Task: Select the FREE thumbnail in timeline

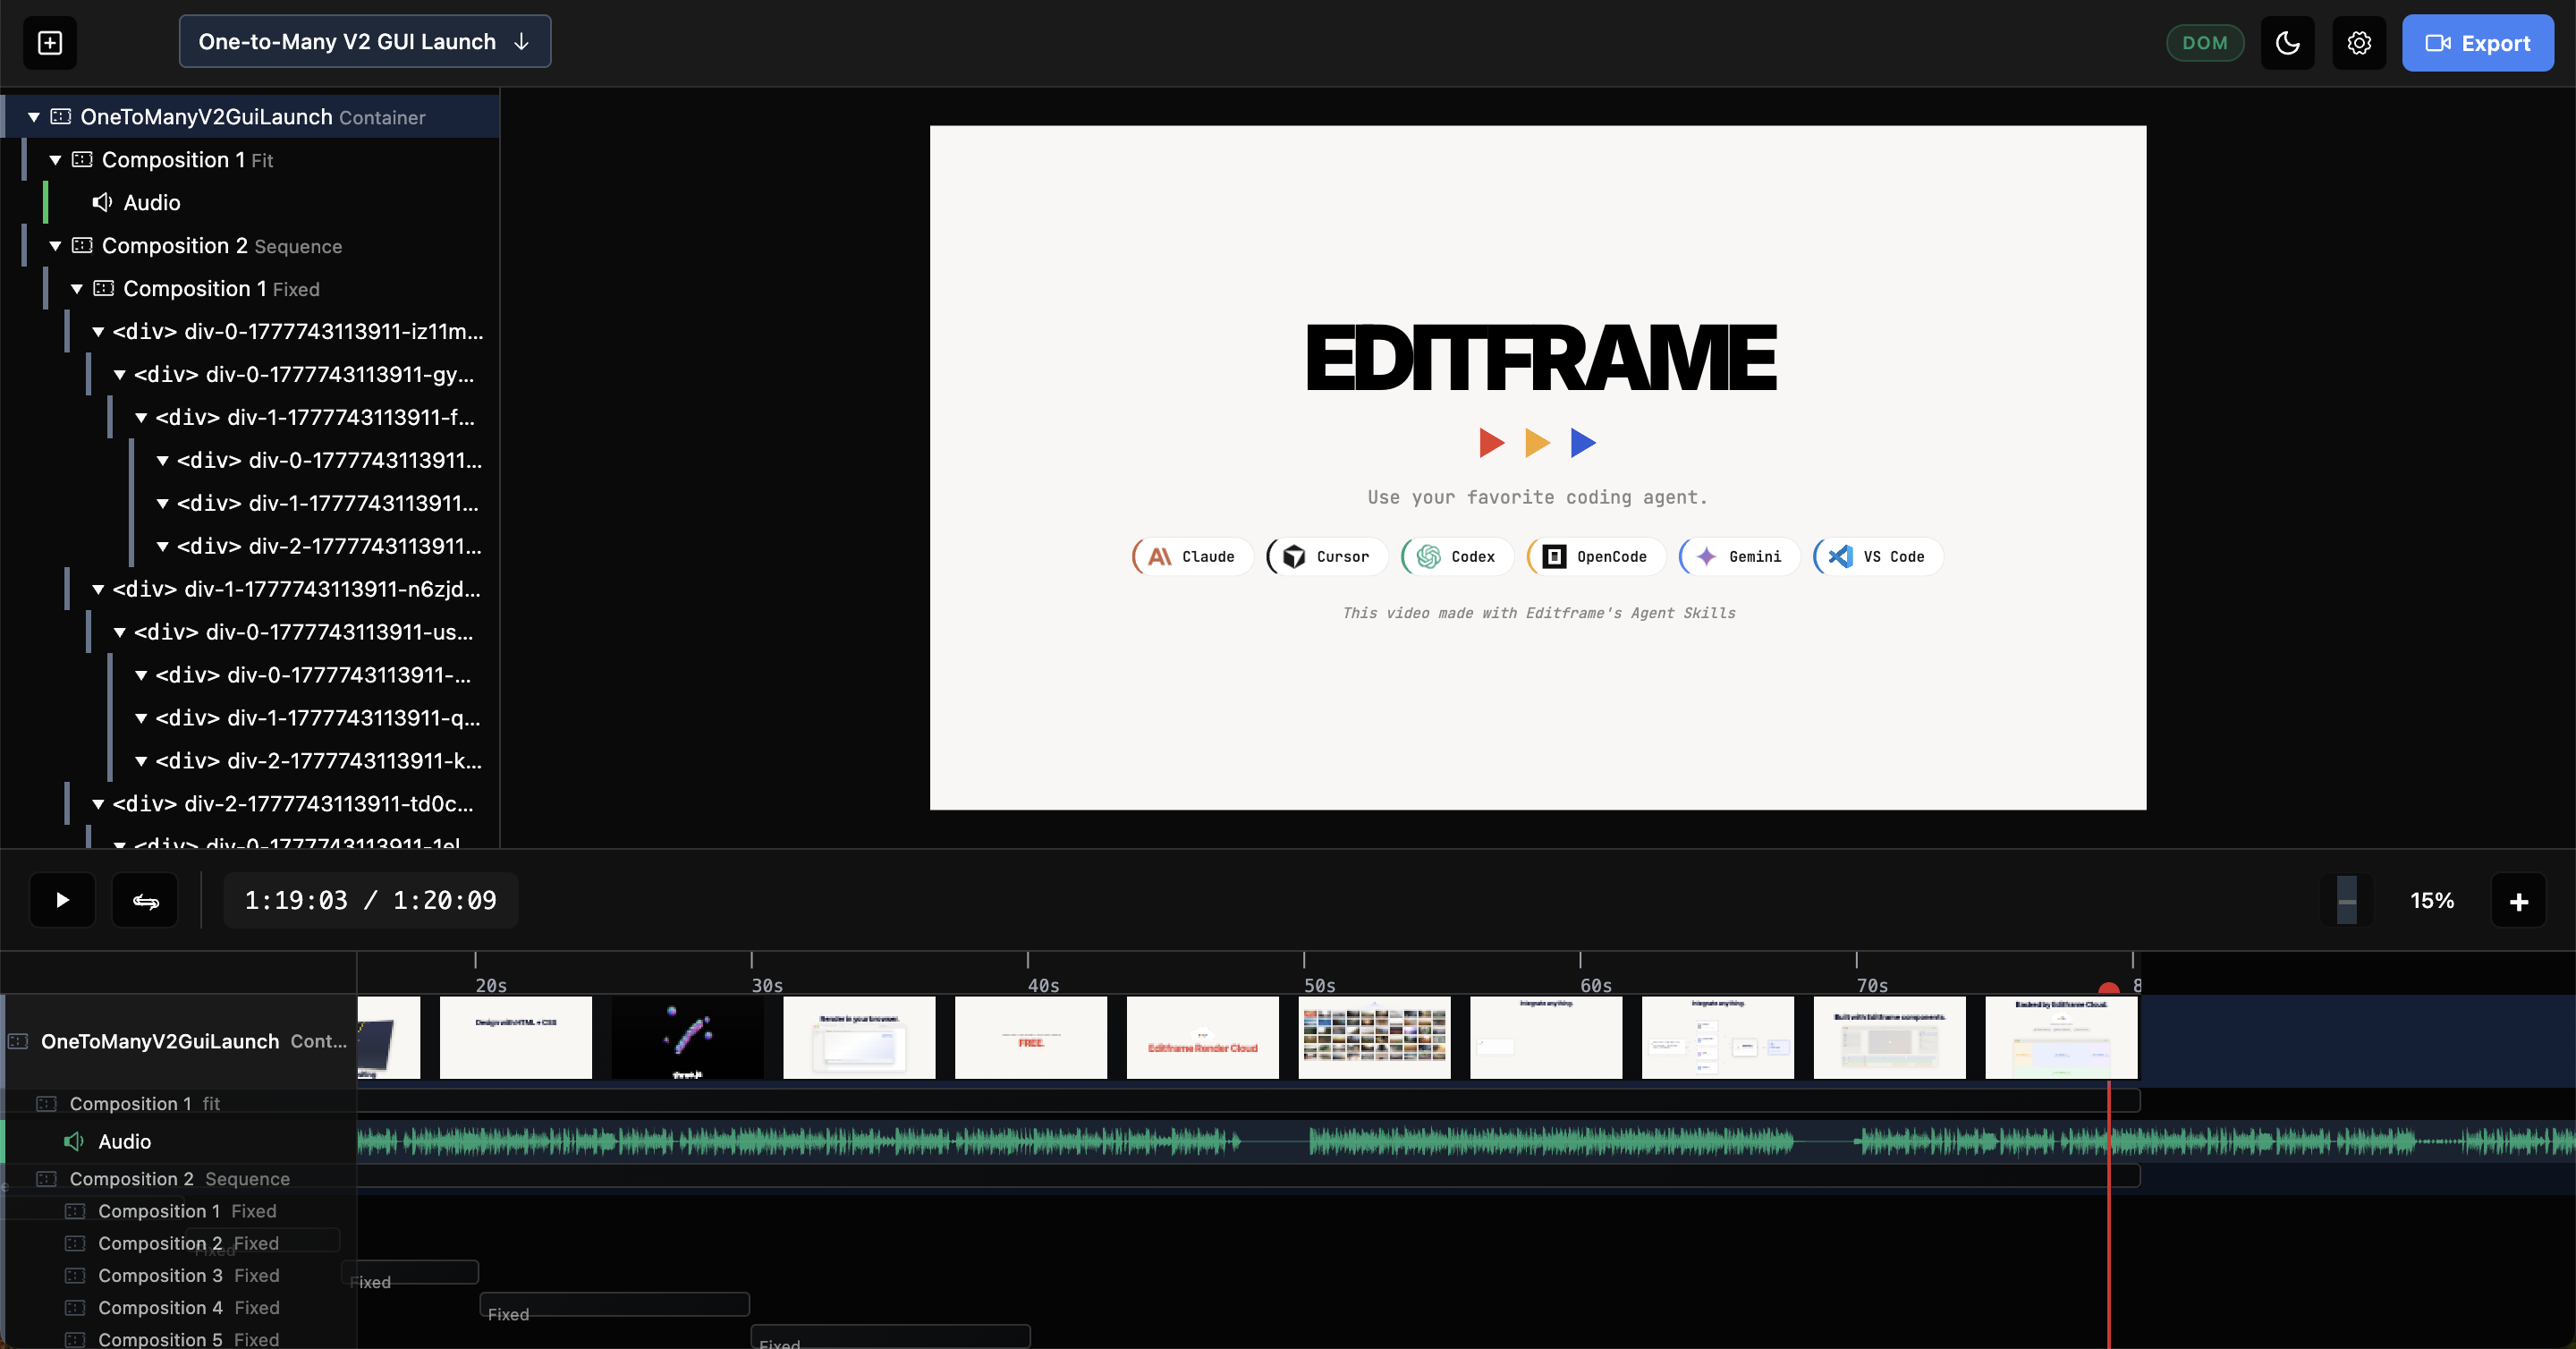Action: click(1031, 1037)
